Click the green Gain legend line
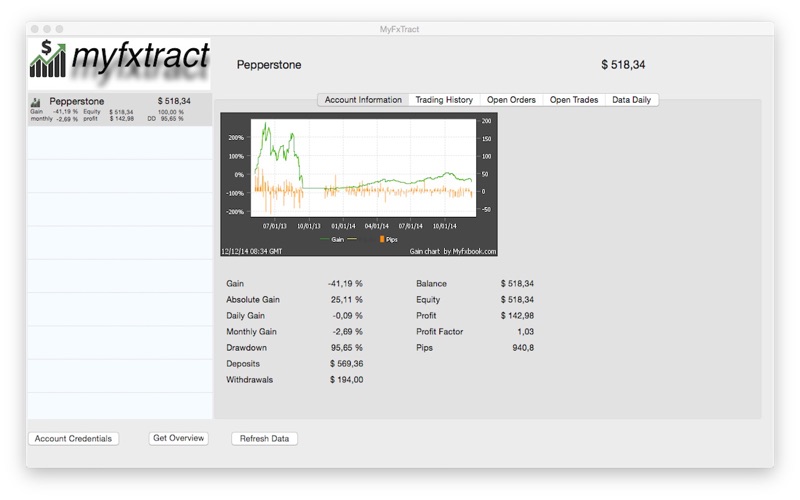The height and width of the screenshot is (500, 800). 324,239
